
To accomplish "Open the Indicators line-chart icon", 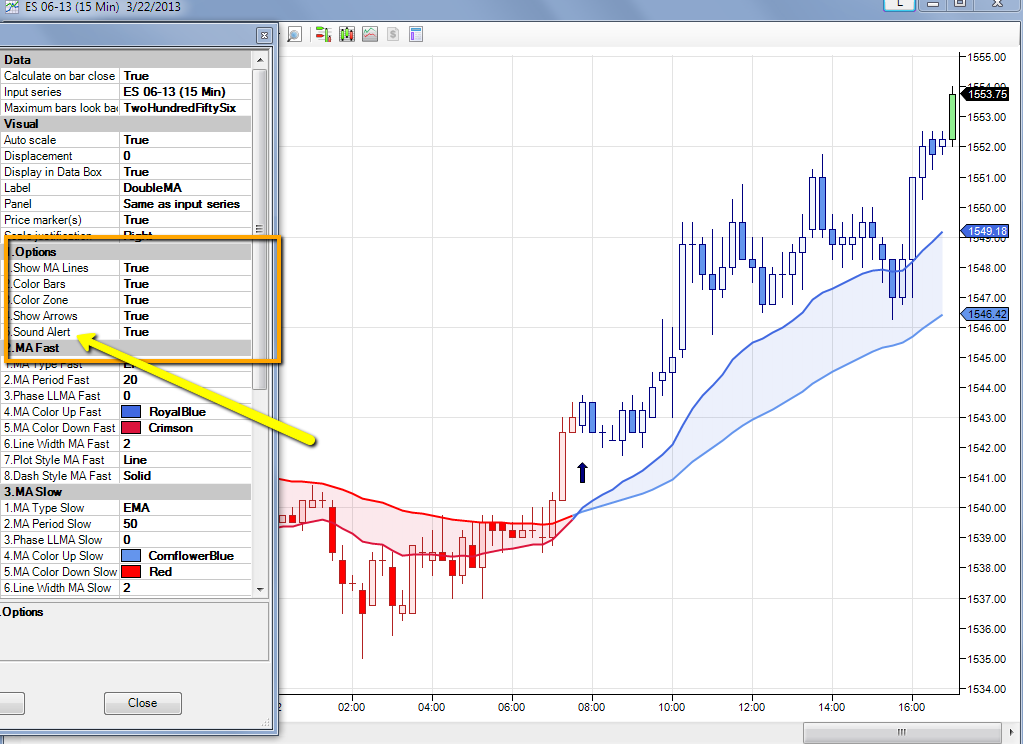I will (370, 34).
